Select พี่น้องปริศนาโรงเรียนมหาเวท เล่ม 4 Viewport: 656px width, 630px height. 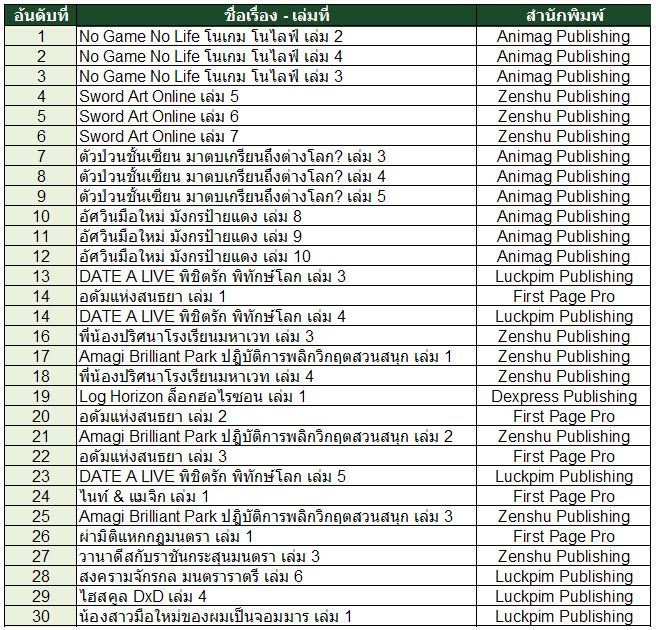click(x=277, y=376)
